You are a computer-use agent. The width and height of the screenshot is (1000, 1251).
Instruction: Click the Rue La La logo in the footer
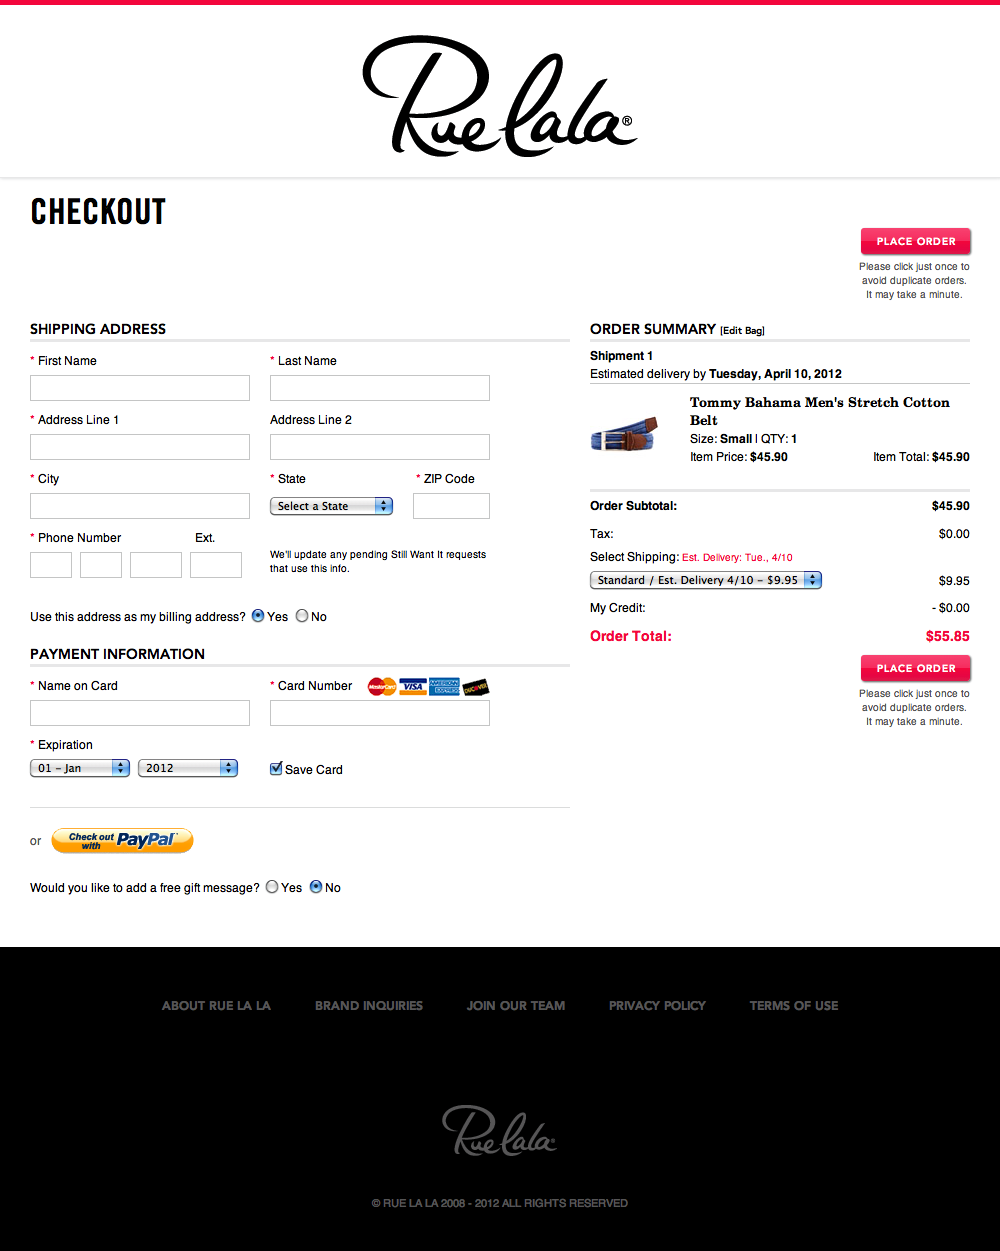click(x=499, y=1128)
